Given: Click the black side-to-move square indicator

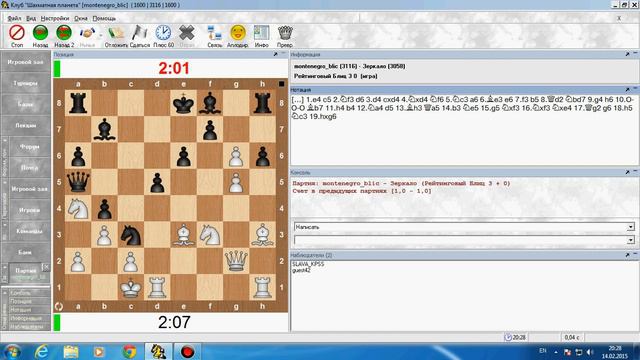Looking at the screenshot, I should [x=282, y=84].
